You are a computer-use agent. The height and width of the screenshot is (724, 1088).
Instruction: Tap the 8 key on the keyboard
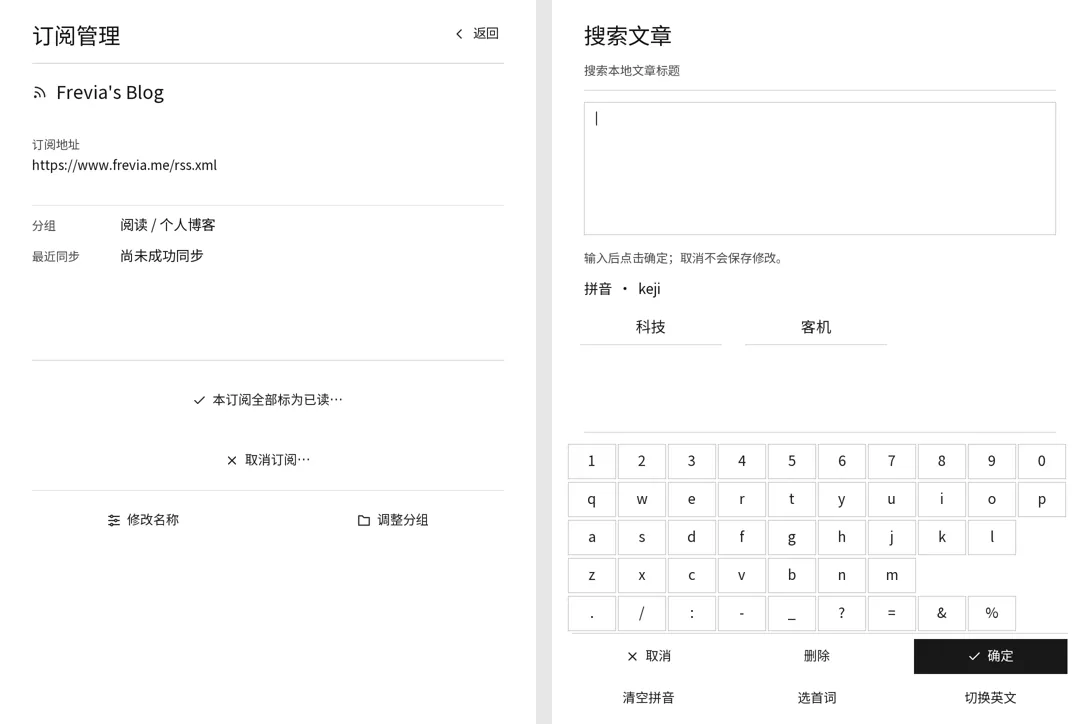(x=942, y=462)
